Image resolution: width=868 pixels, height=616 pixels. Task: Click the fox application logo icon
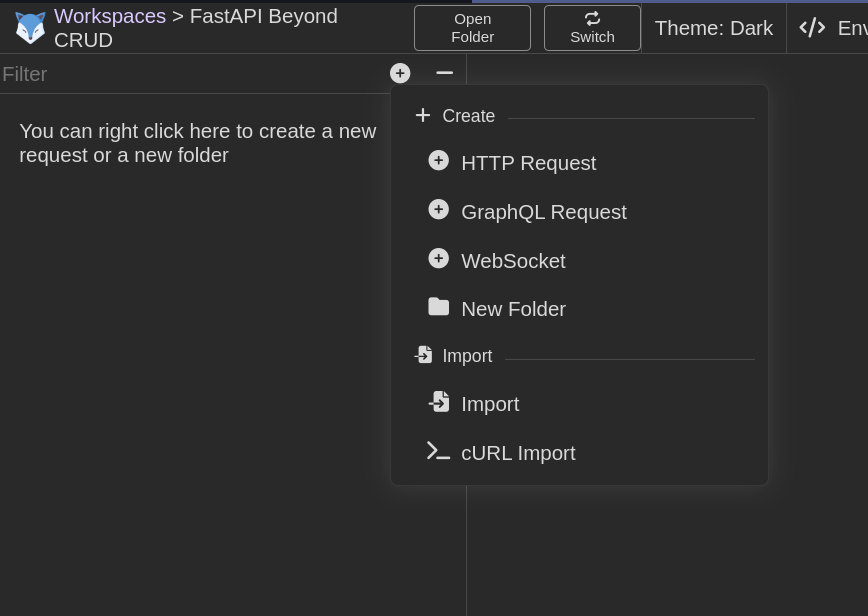[30, 27]
